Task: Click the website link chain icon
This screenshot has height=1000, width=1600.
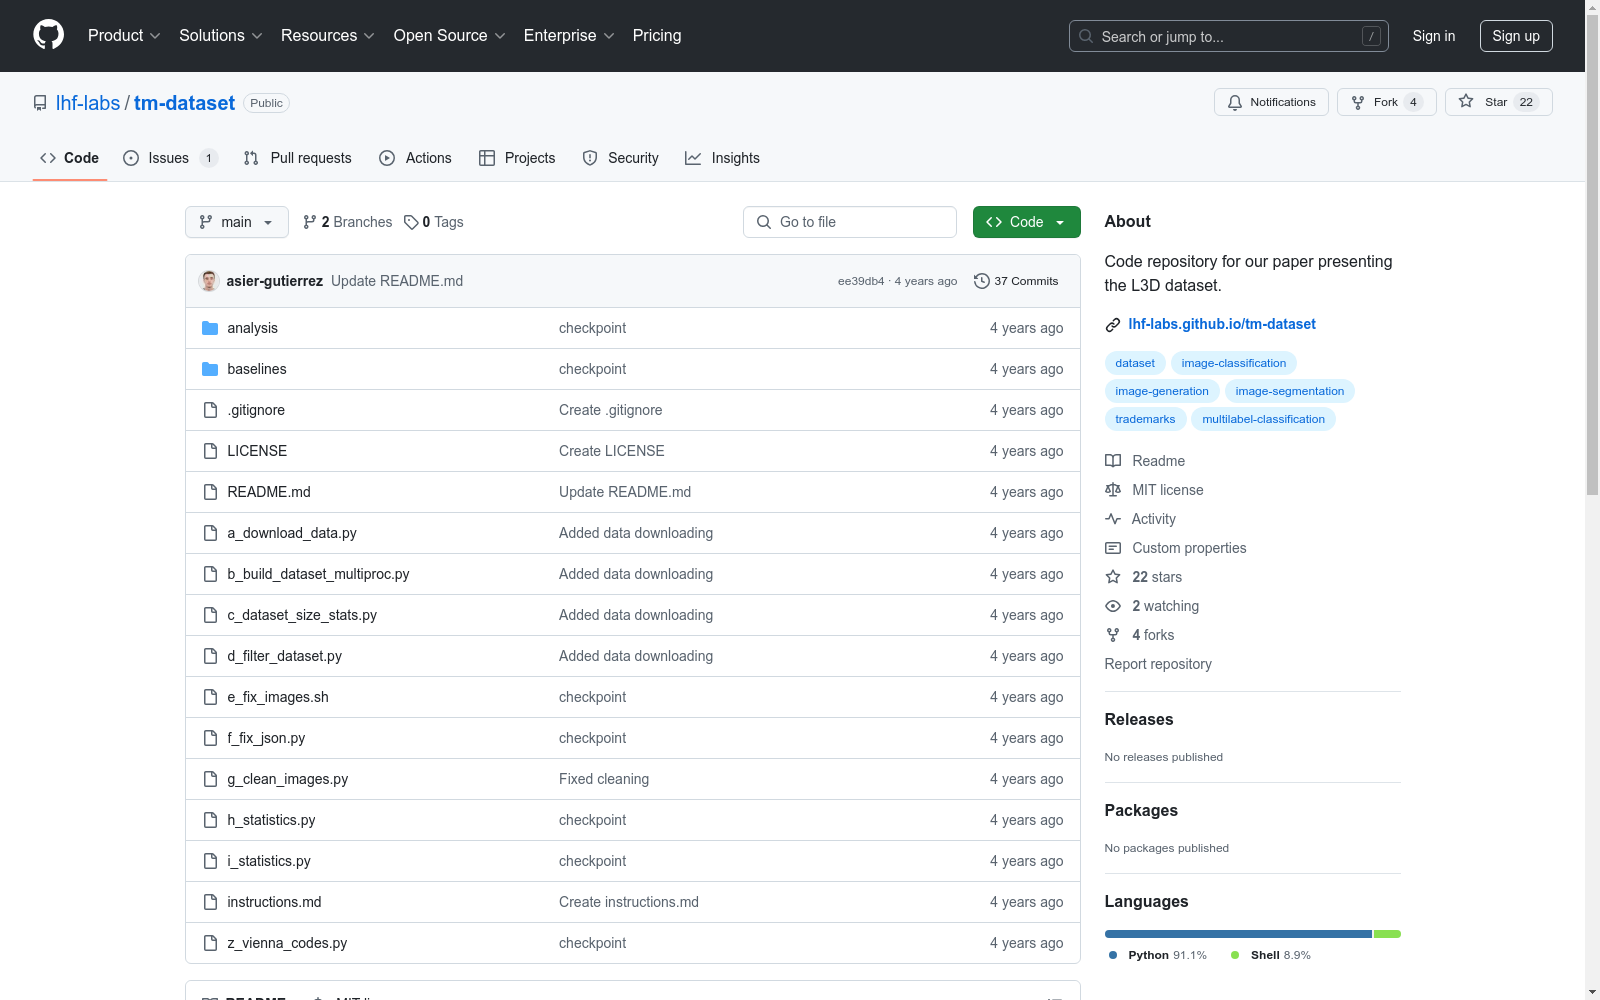Action: point(1113,324)
